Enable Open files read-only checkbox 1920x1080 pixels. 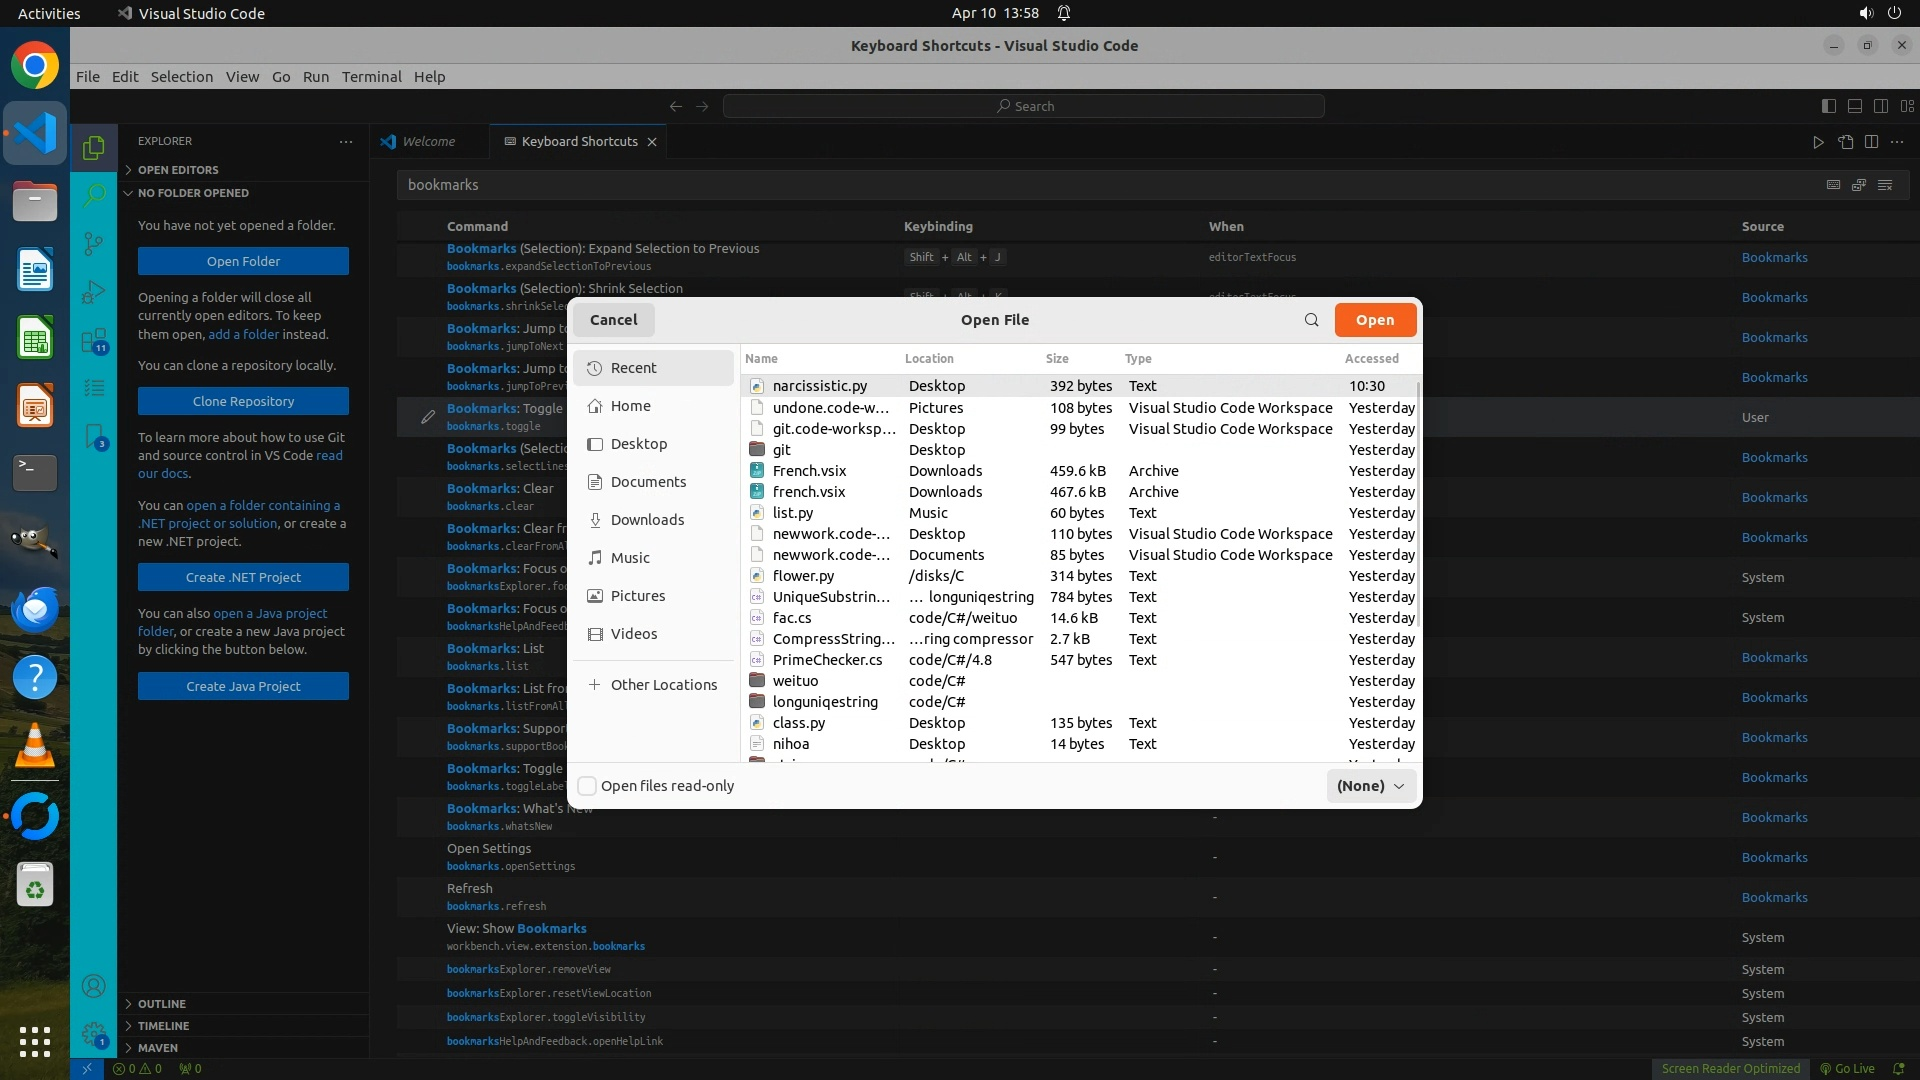[588, 786]
